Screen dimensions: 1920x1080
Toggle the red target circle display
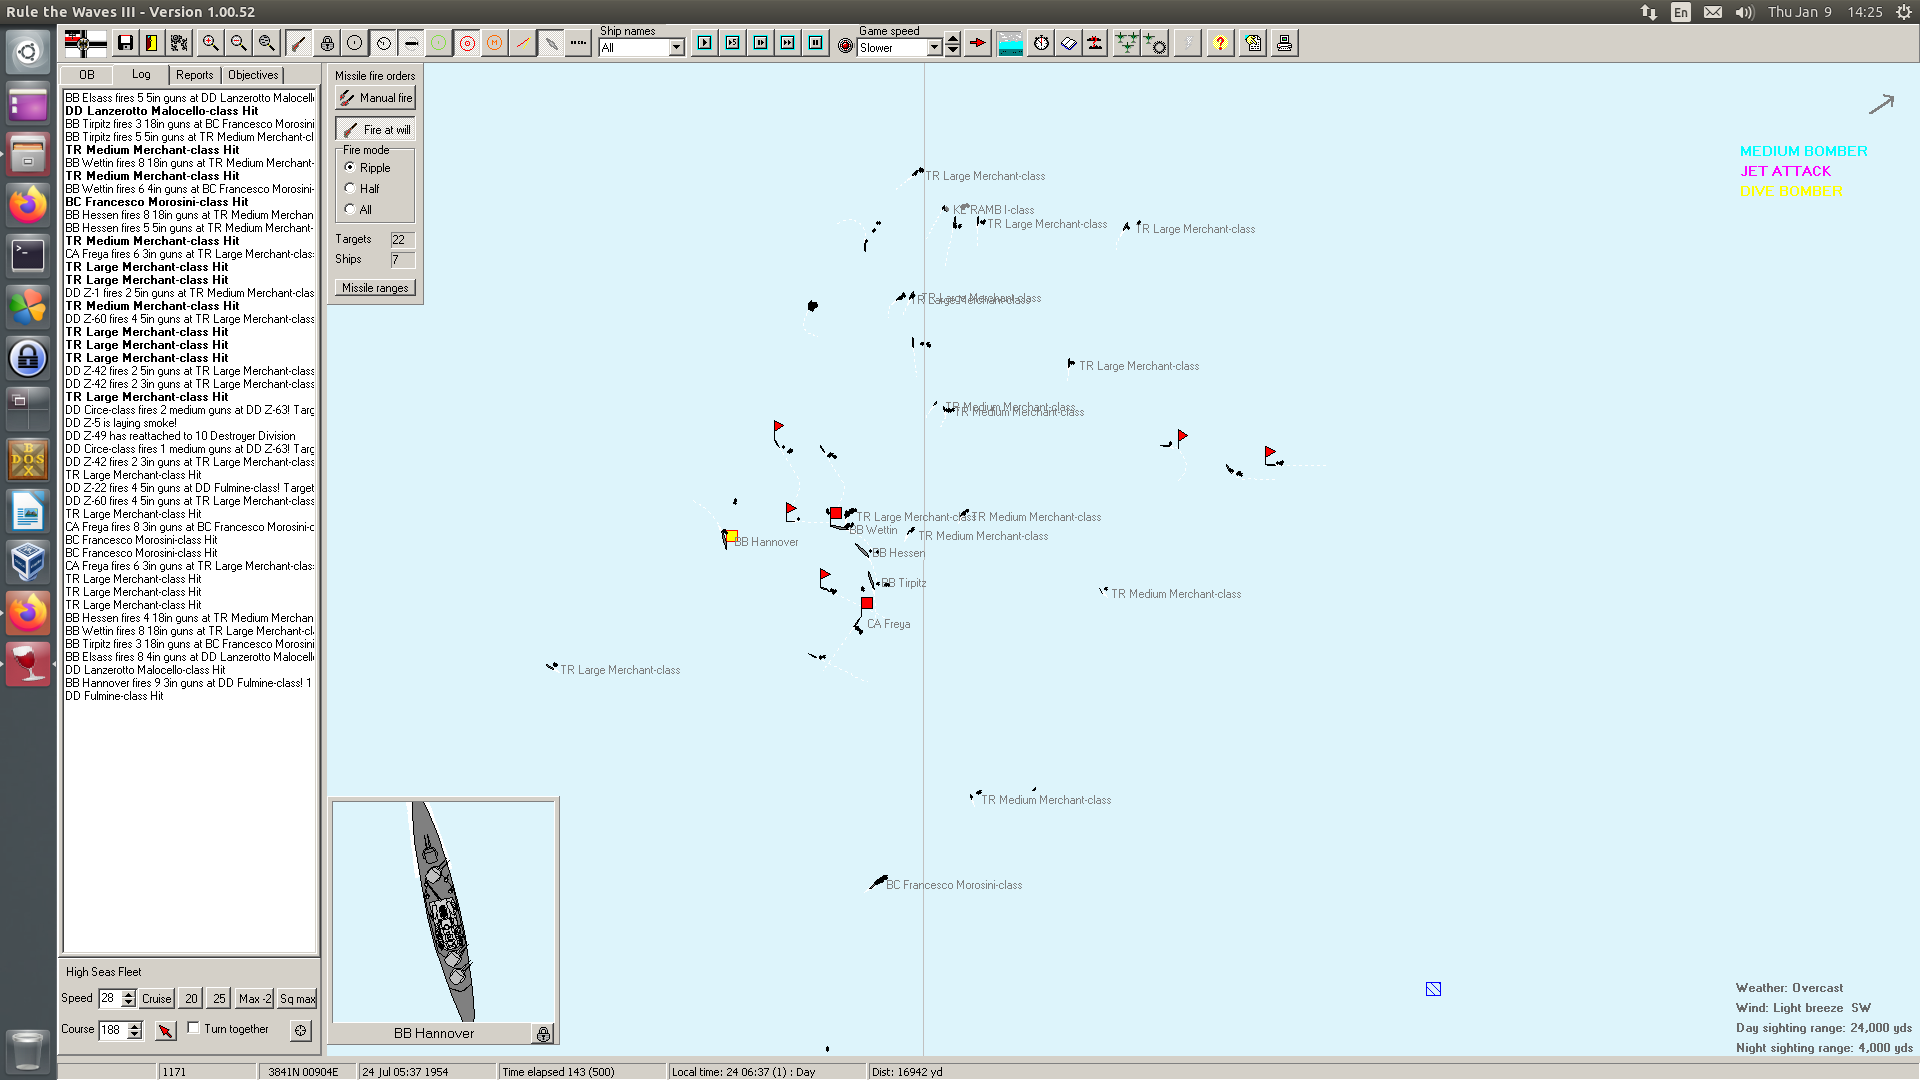(x=467, y=43)
